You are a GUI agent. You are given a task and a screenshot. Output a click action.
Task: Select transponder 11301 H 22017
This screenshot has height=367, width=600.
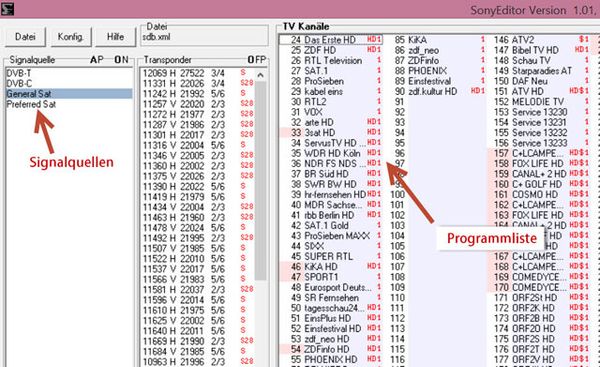click(x=198, y=135)
